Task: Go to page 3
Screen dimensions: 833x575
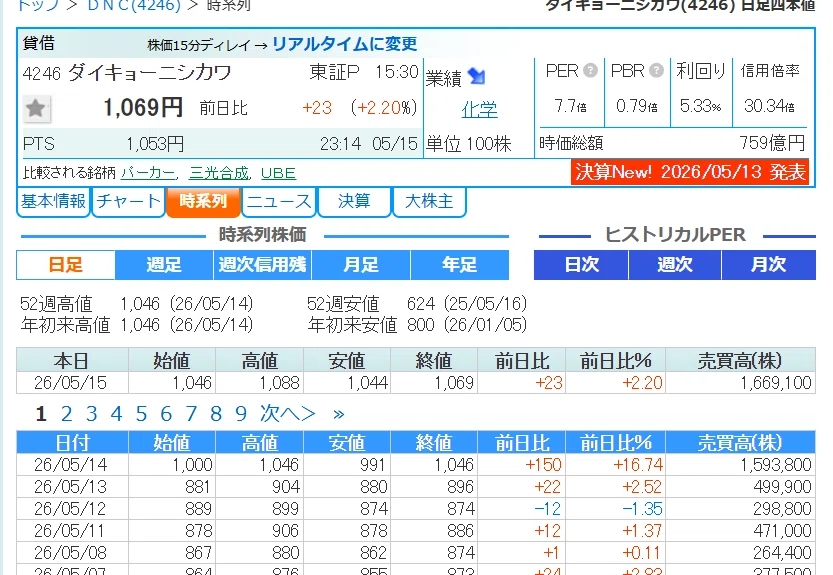Action: [91, 413]
